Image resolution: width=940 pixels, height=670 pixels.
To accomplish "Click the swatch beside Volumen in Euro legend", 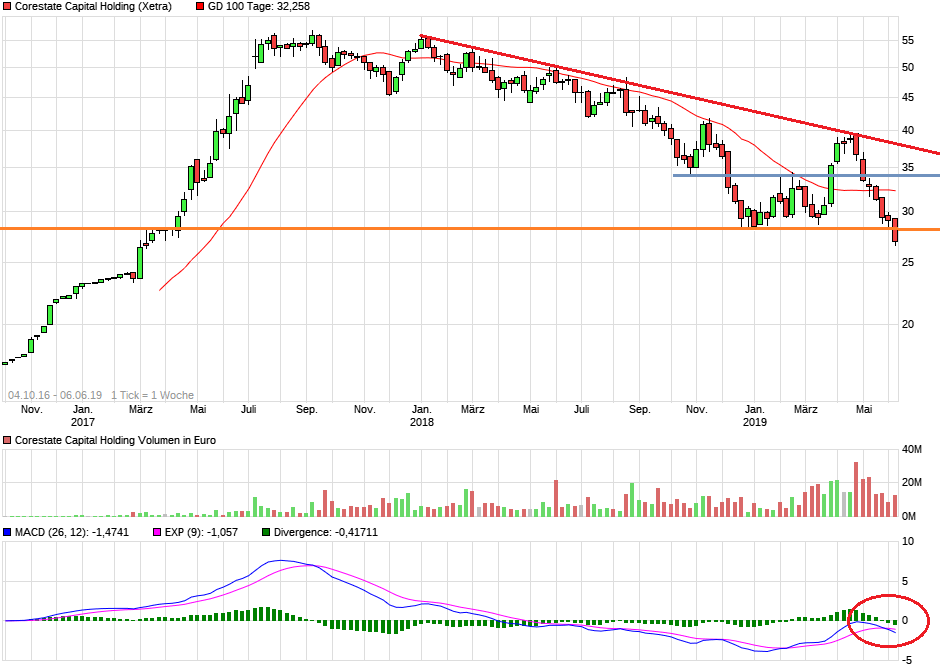I will click(7, 440).
